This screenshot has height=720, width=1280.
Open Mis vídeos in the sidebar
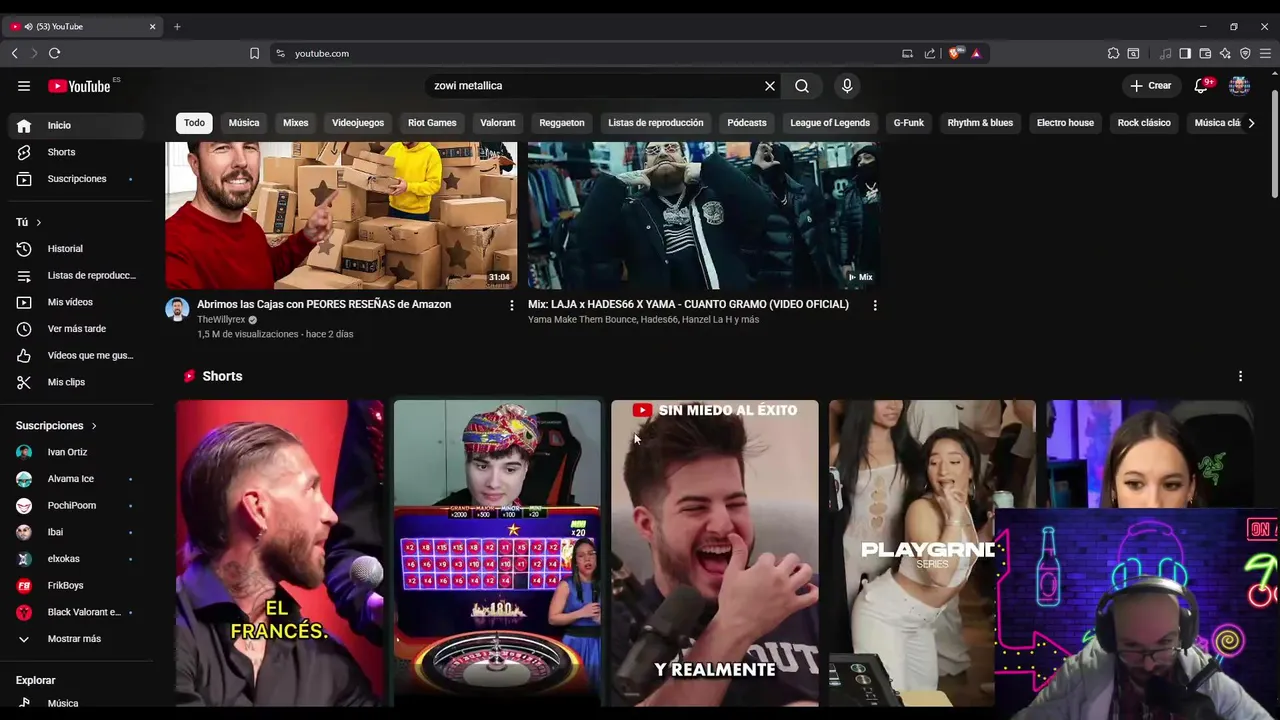pos(76,302)
